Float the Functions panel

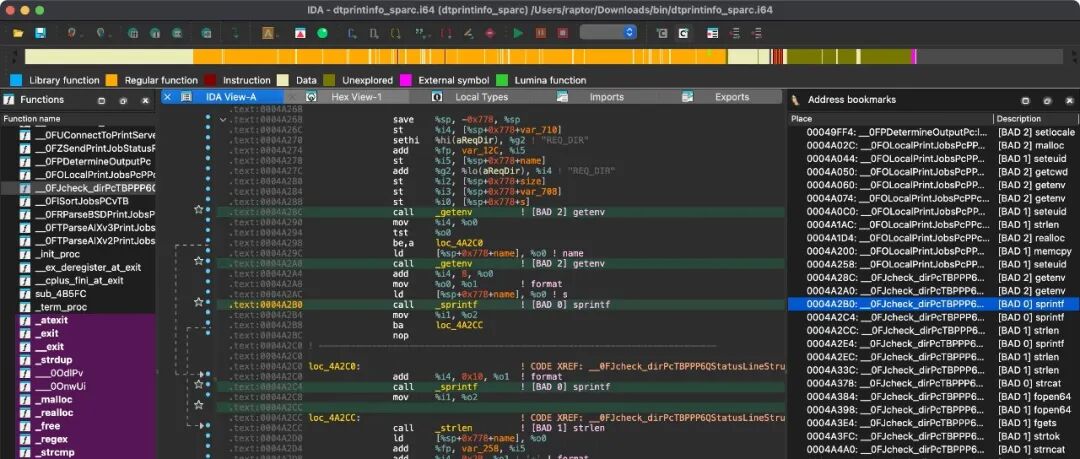(x=123, y=101)
